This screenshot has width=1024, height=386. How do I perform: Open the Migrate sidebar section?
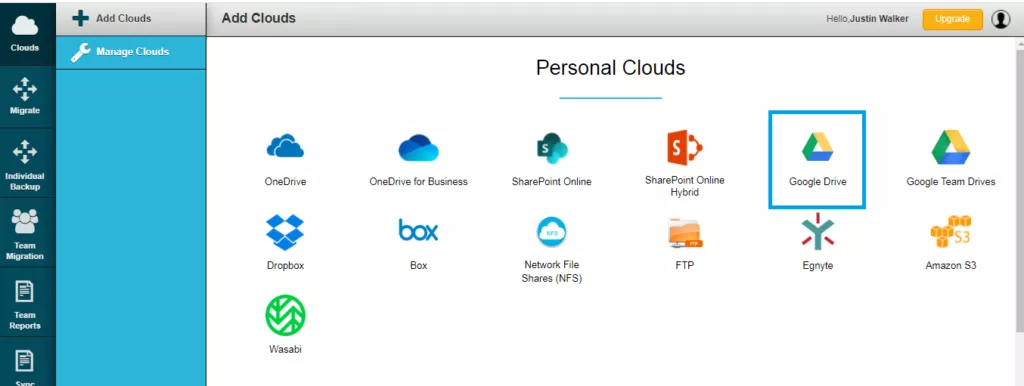25,96
